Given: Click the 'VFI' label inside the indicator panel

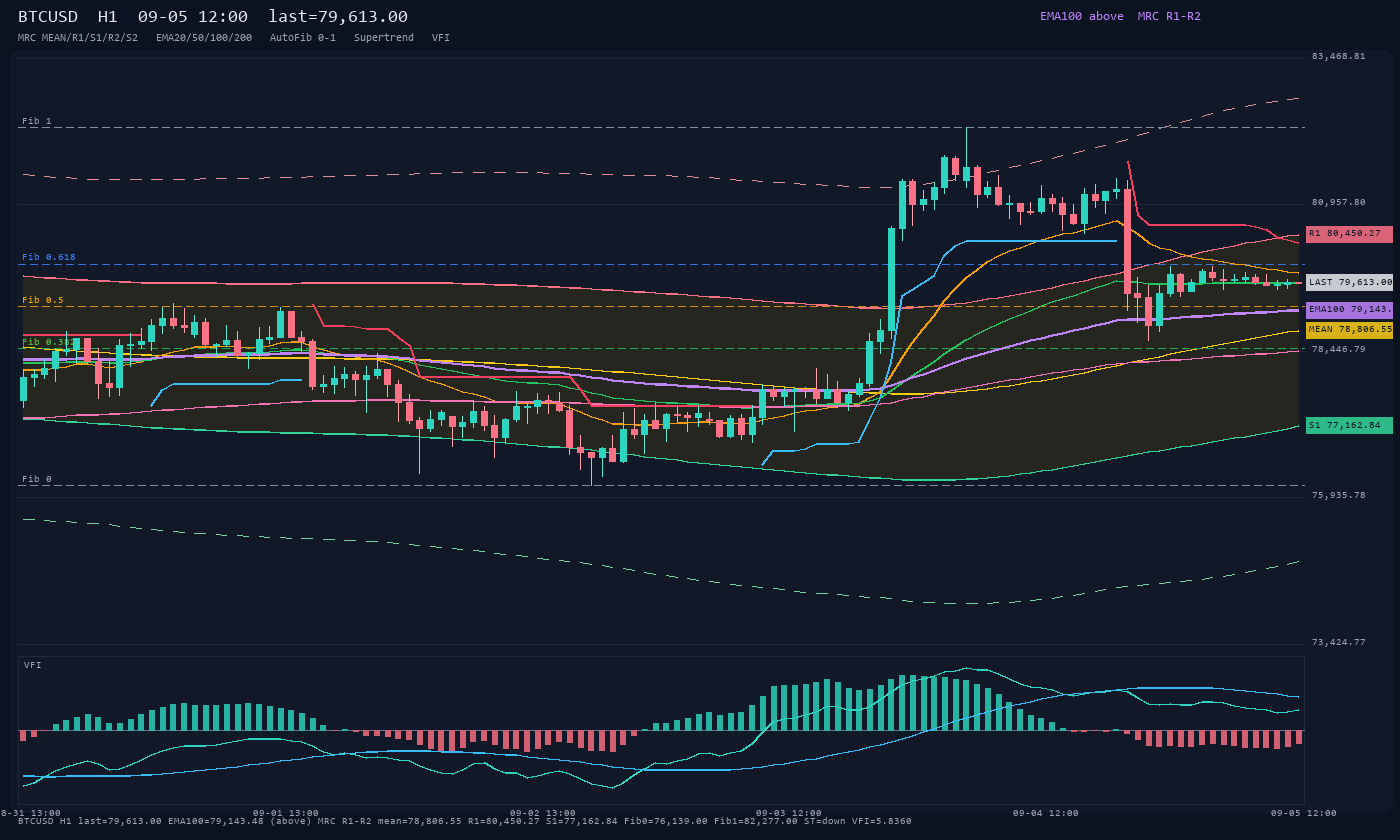Looking at the screenshot, I should (33, 665).
